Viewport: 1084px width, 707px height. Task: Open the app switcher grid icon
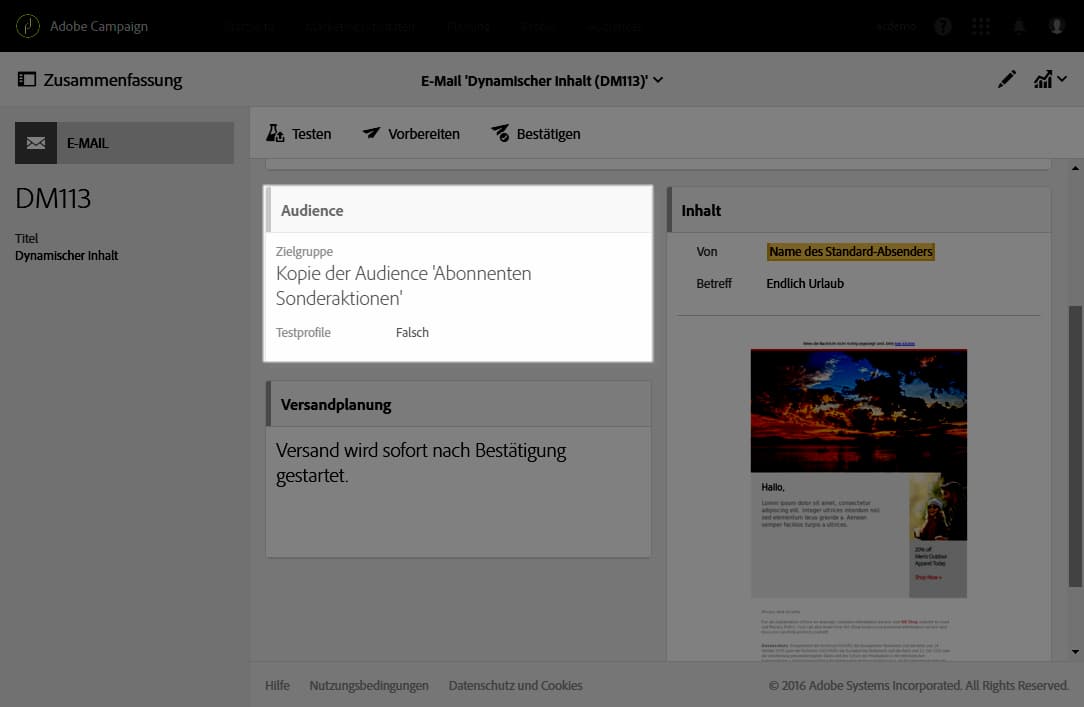pyautogui.click(x=980, y=26)
